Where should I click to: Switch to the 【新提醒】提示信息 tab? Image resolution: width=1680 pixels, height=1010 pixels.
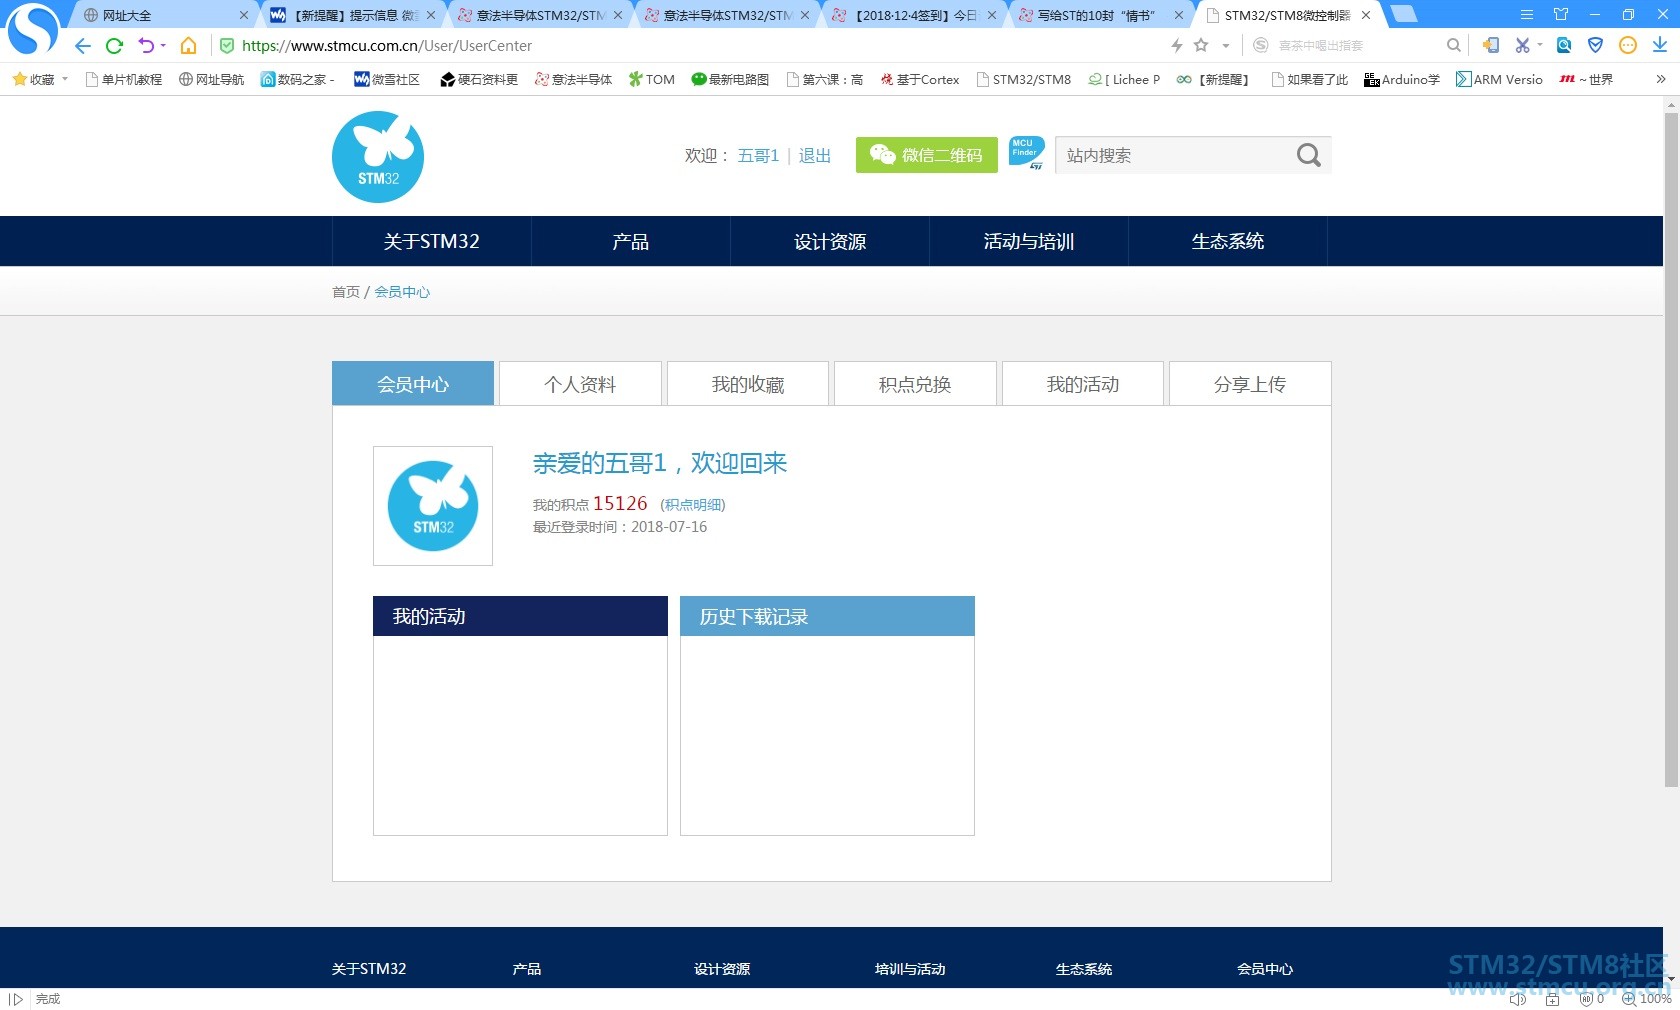[353, 15]
